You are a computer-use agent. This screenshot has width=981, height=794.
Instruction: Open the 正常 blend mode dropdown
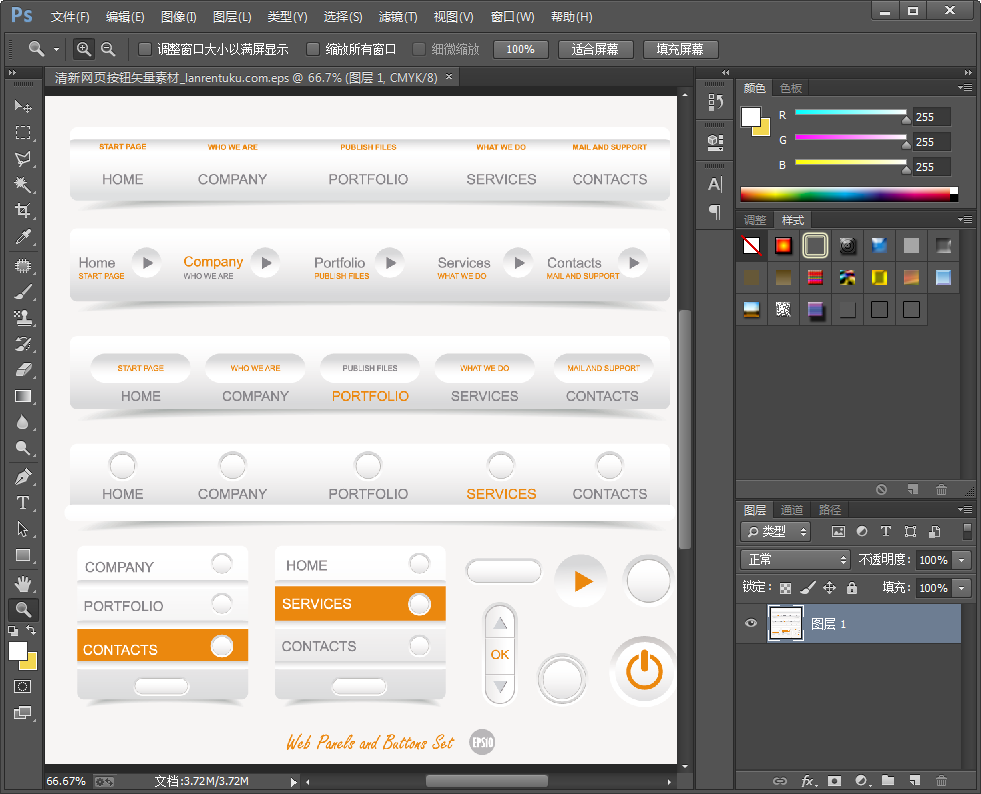795,560
